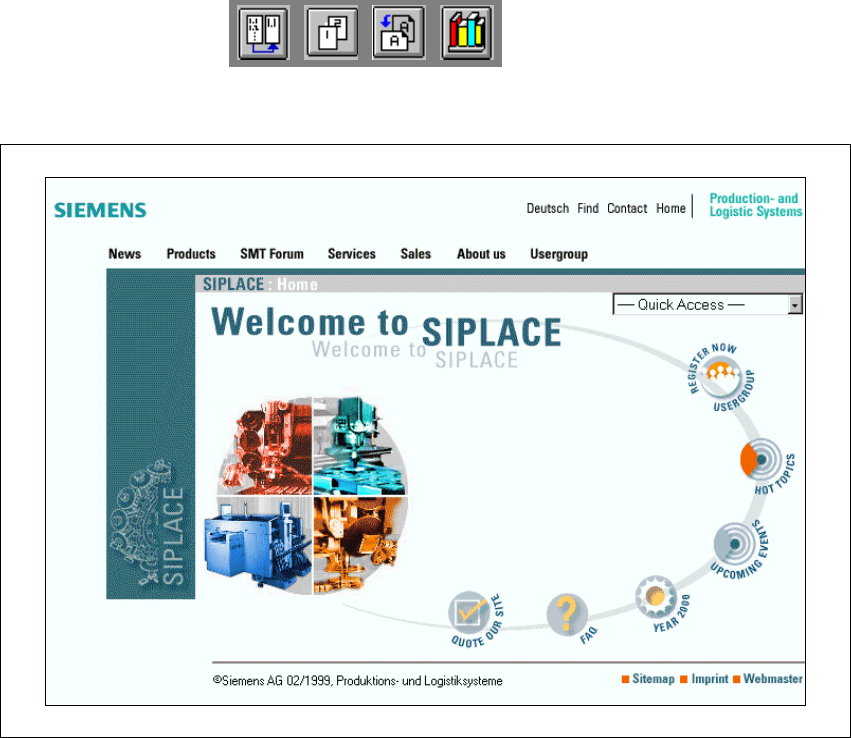
Task: Open the Products menu
Action: (191, 254)
